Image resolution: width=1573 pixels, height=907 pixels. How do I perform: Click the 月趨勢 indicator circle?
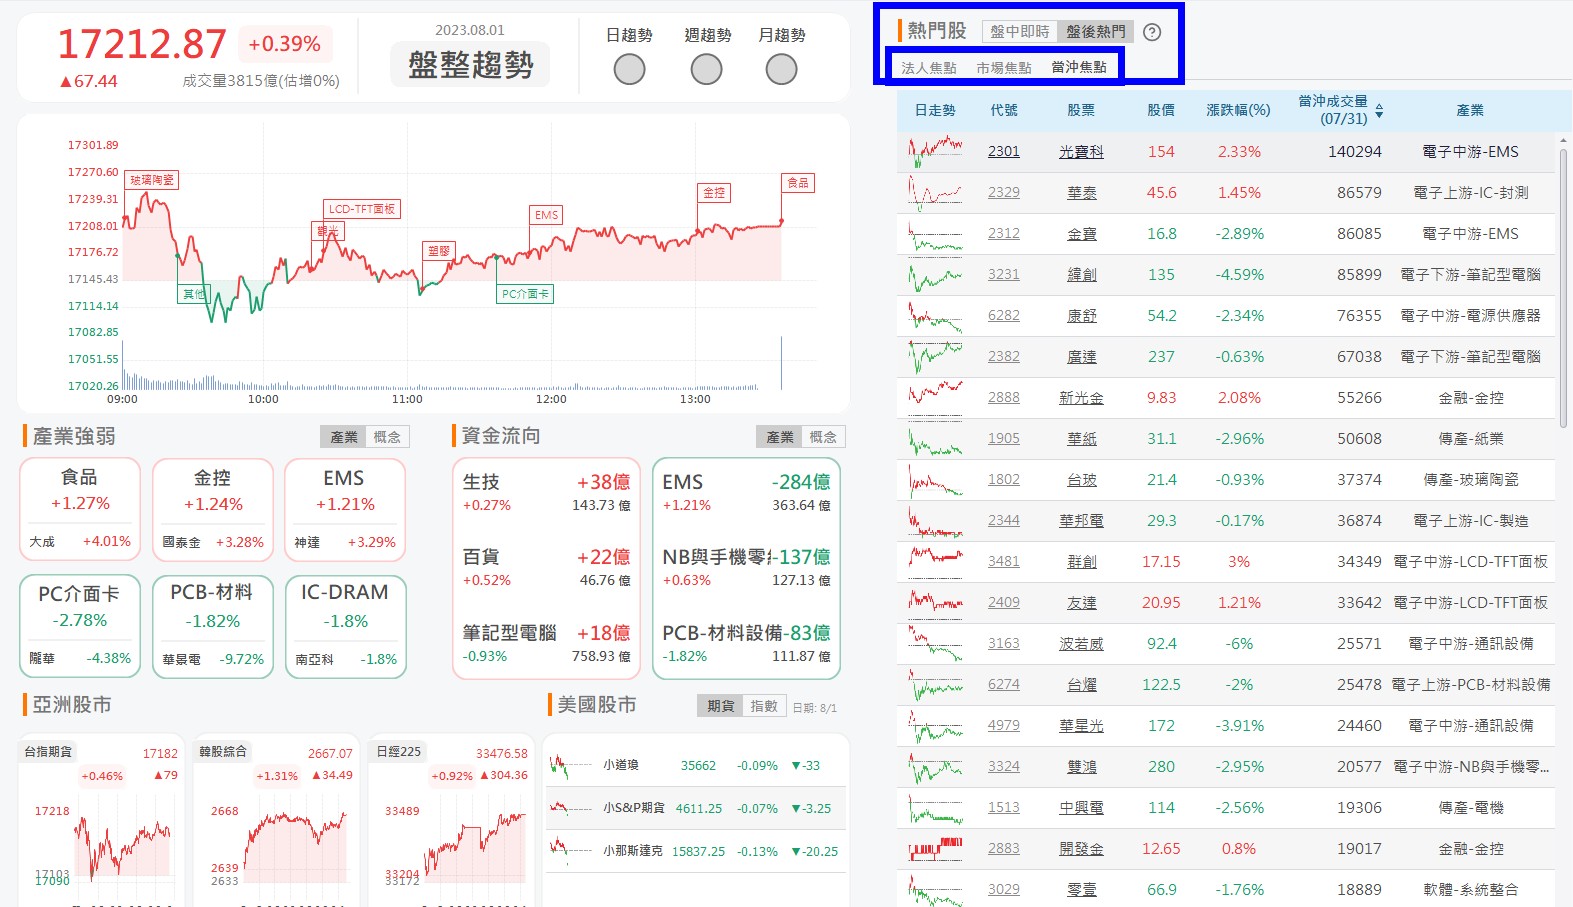[781, 69]
